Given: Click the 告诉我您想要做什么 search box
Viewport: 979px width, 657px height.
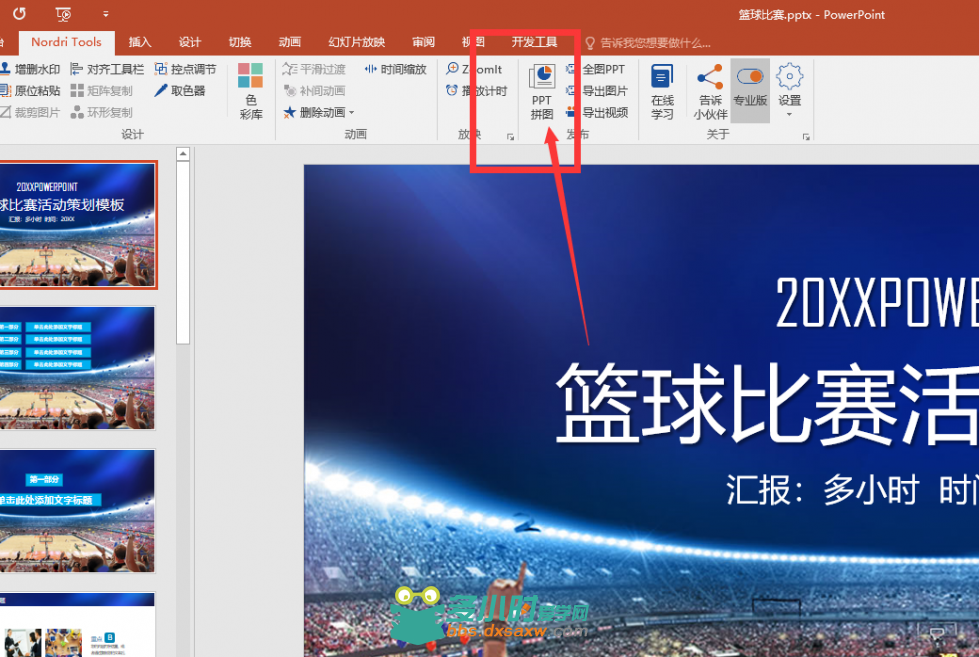Looking at the screenshot, I should [x=648, y=42].
